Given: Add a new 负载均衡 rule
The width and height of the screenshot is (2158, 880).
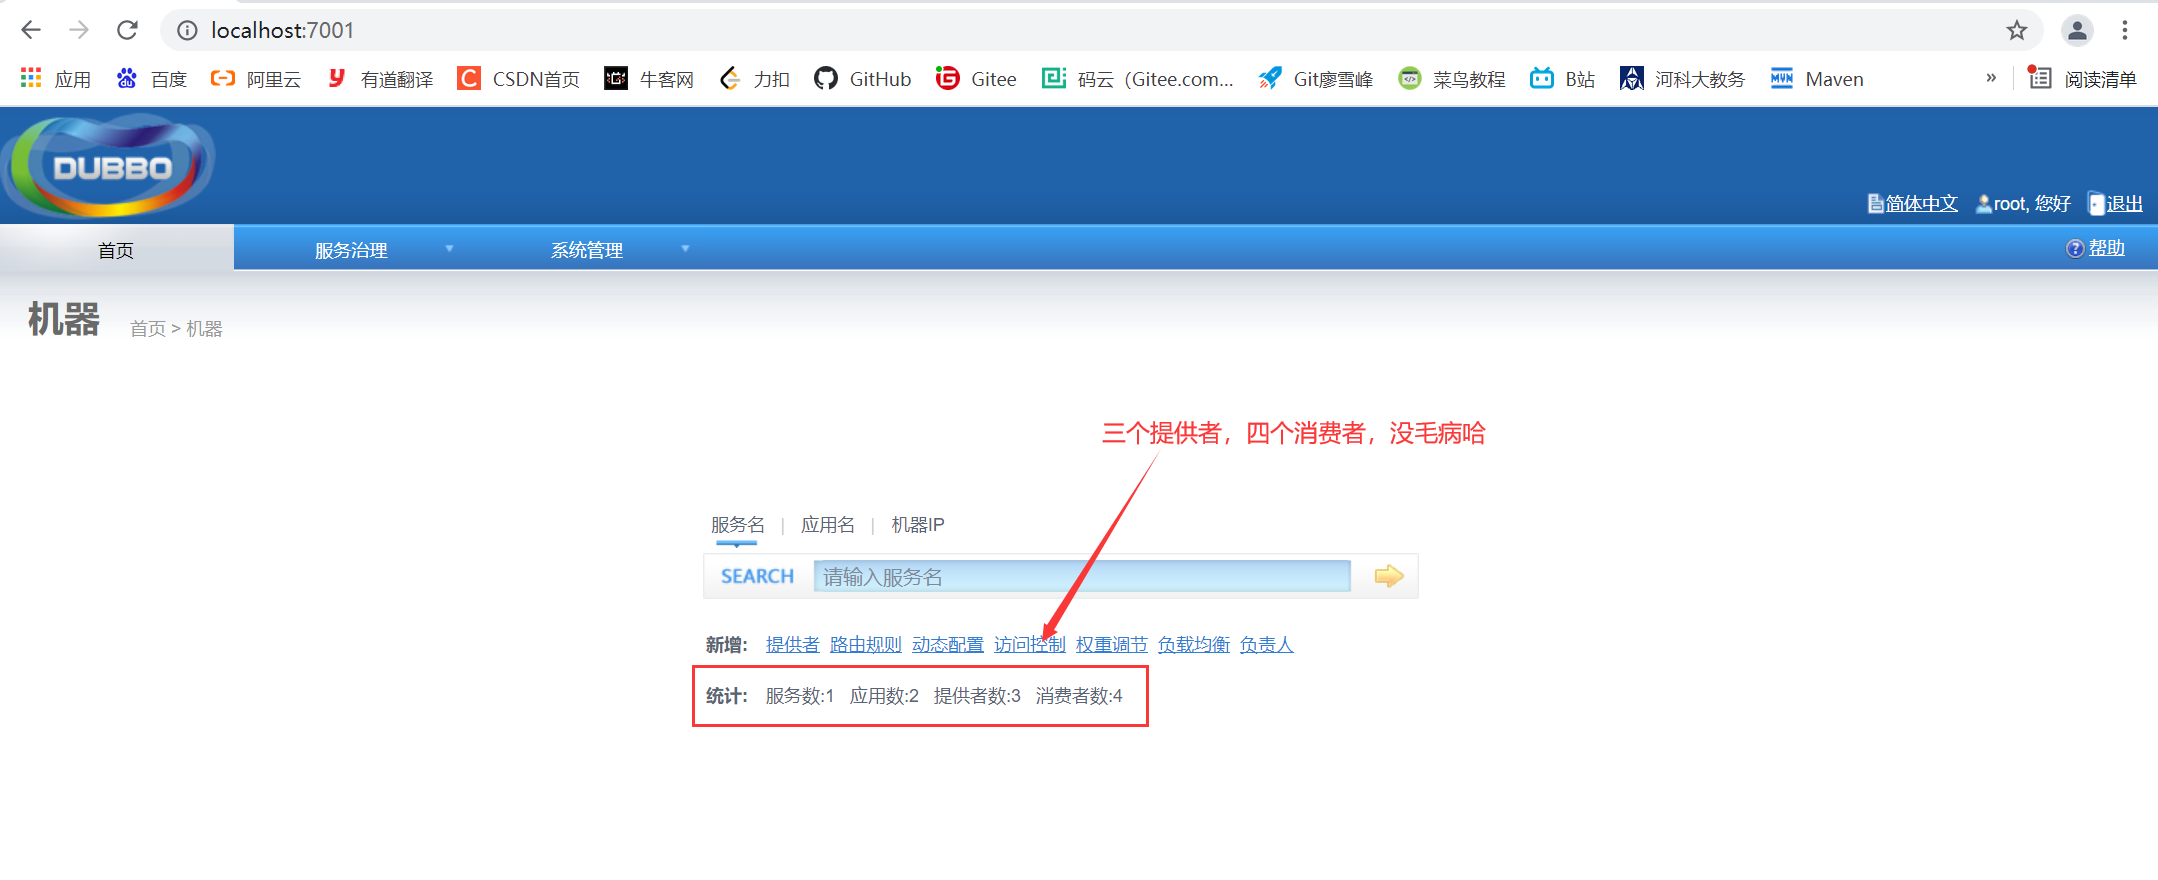Looking at the screenshot, I should (1194, 644).
